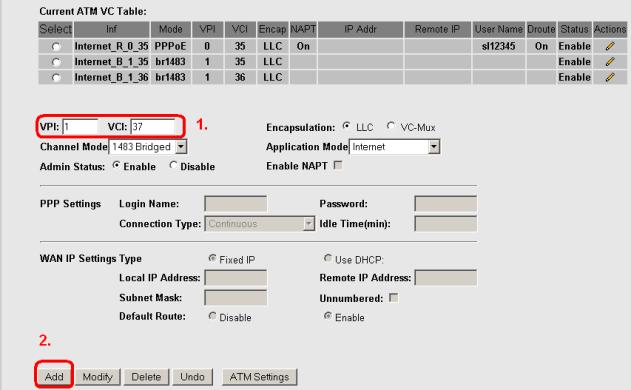Open the Channel Mode dropdown
631x390 pixels.
coord(148,147)
